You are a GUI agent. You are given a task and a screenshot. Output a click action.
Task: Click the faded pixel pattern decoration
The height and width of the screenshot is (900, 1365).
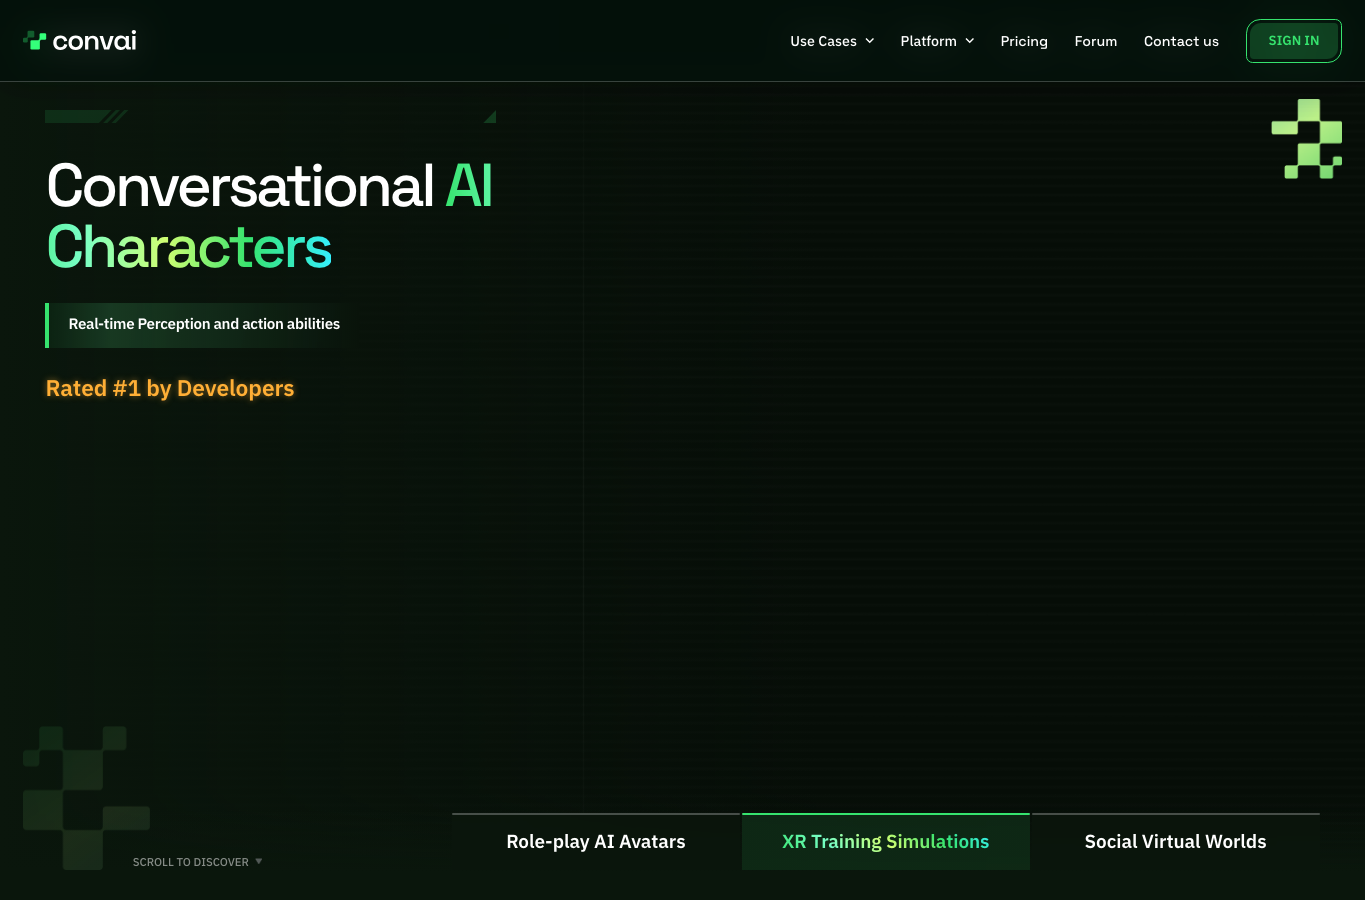click(x=86, y=797)
